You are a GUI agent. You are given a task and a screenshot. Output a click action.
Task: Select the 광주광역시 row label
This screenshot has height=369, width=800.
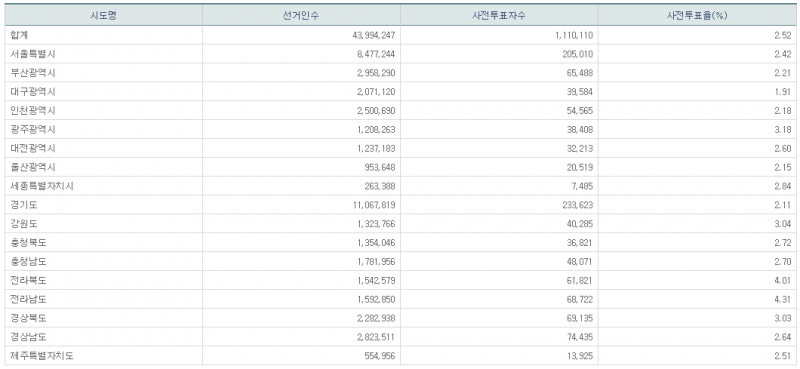(33, 130)
